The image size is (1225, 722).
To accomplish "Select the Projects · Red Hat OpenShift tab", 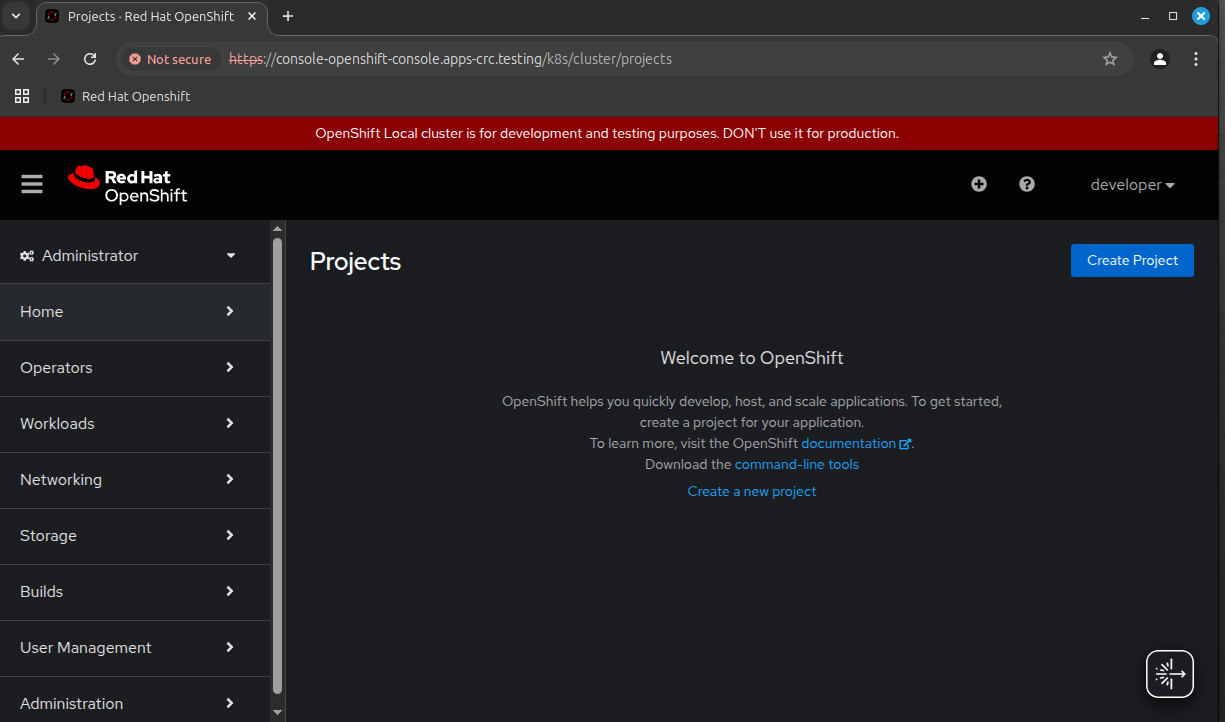I will [152, 16].
